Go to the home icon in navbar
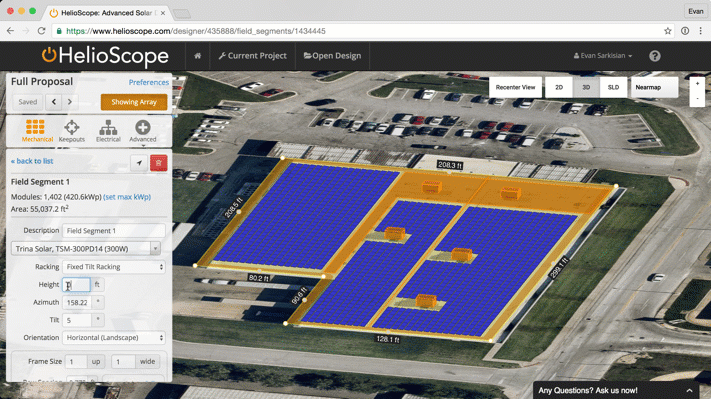This screenshot has width=711, height=399. click(x=197, y=56)
